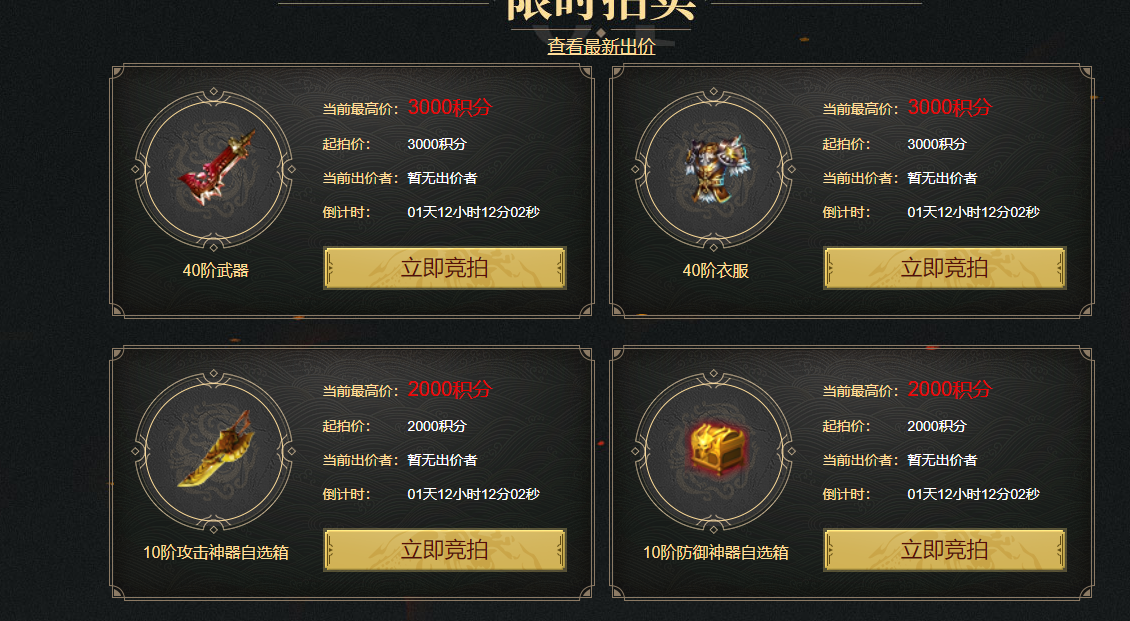The width and height of the screenshot is (1130, 621).
Task: Click the 40阶衣服 item label
Action: pos(716,271)
